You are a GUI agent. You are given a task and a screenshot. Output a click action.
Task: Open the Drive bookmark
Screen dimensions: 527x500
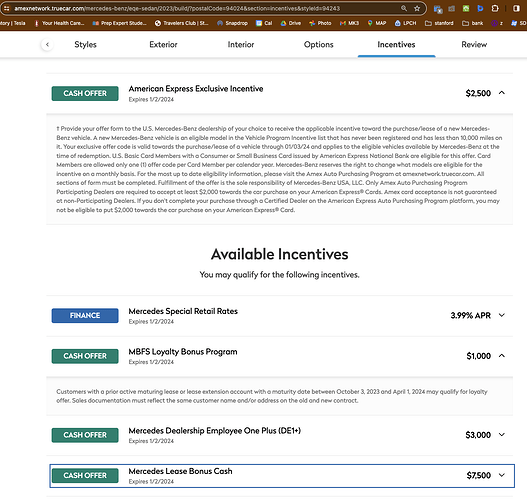[x=291, y=23]
